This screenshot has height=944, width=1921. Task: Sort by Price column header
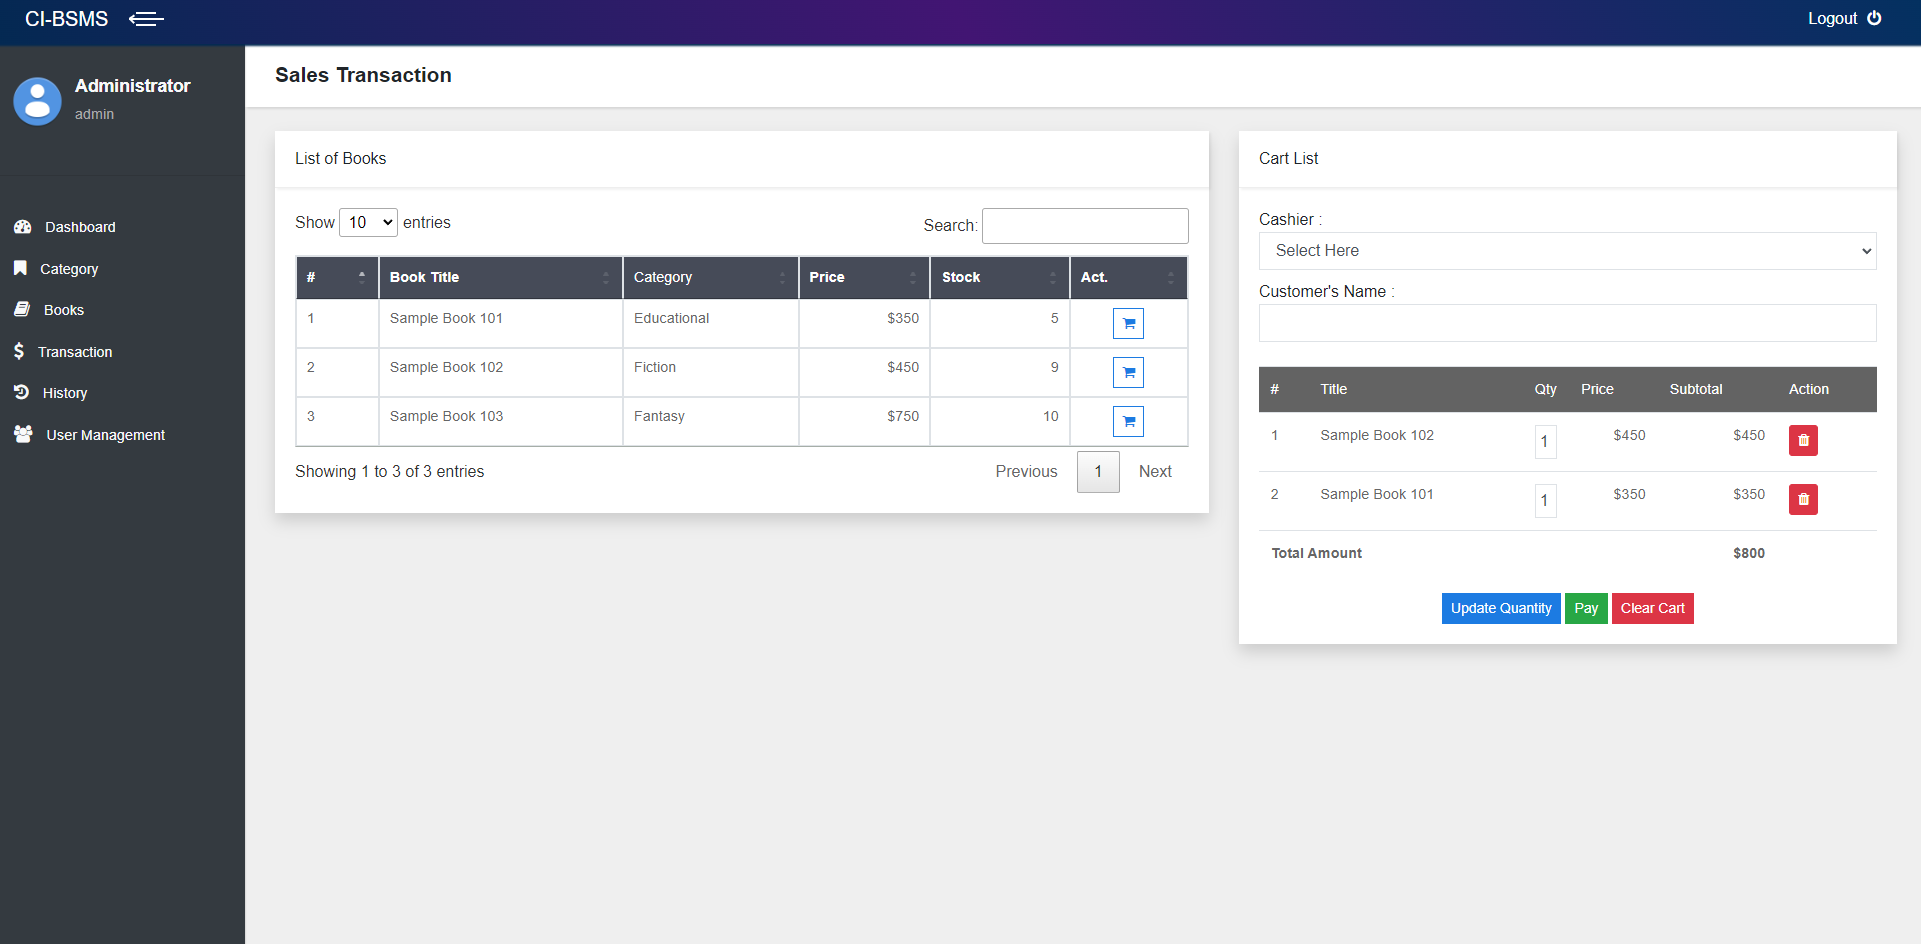[864, 277]
